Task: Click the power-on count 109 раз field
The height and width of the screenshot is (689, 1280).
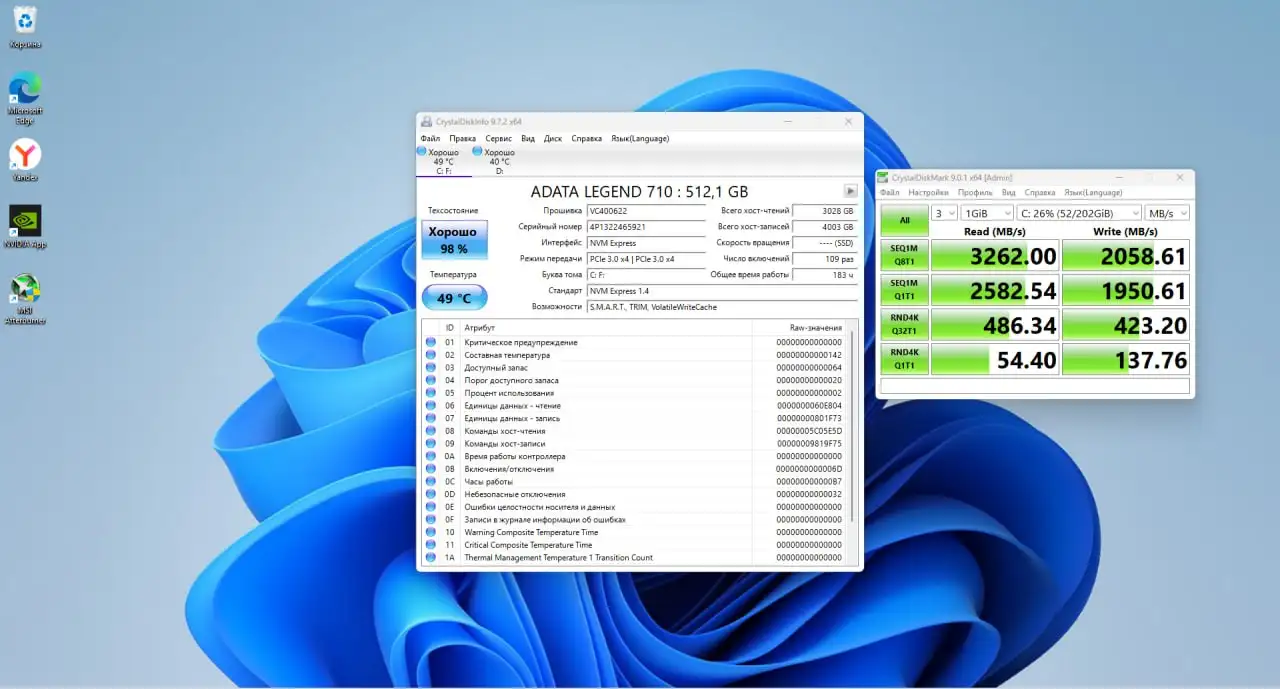Action: 825,259
